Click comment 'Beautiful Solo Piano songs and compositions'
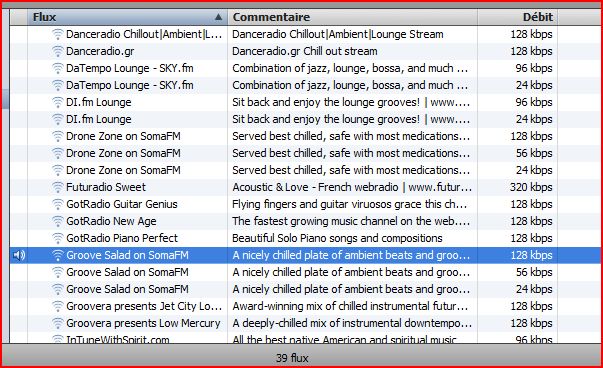The image size is (603, 368). [x=337, y=238]
